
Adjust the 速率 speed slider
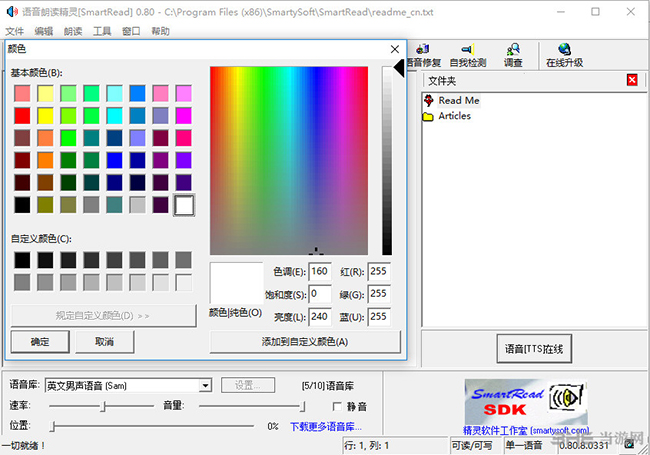click(101, 406)
